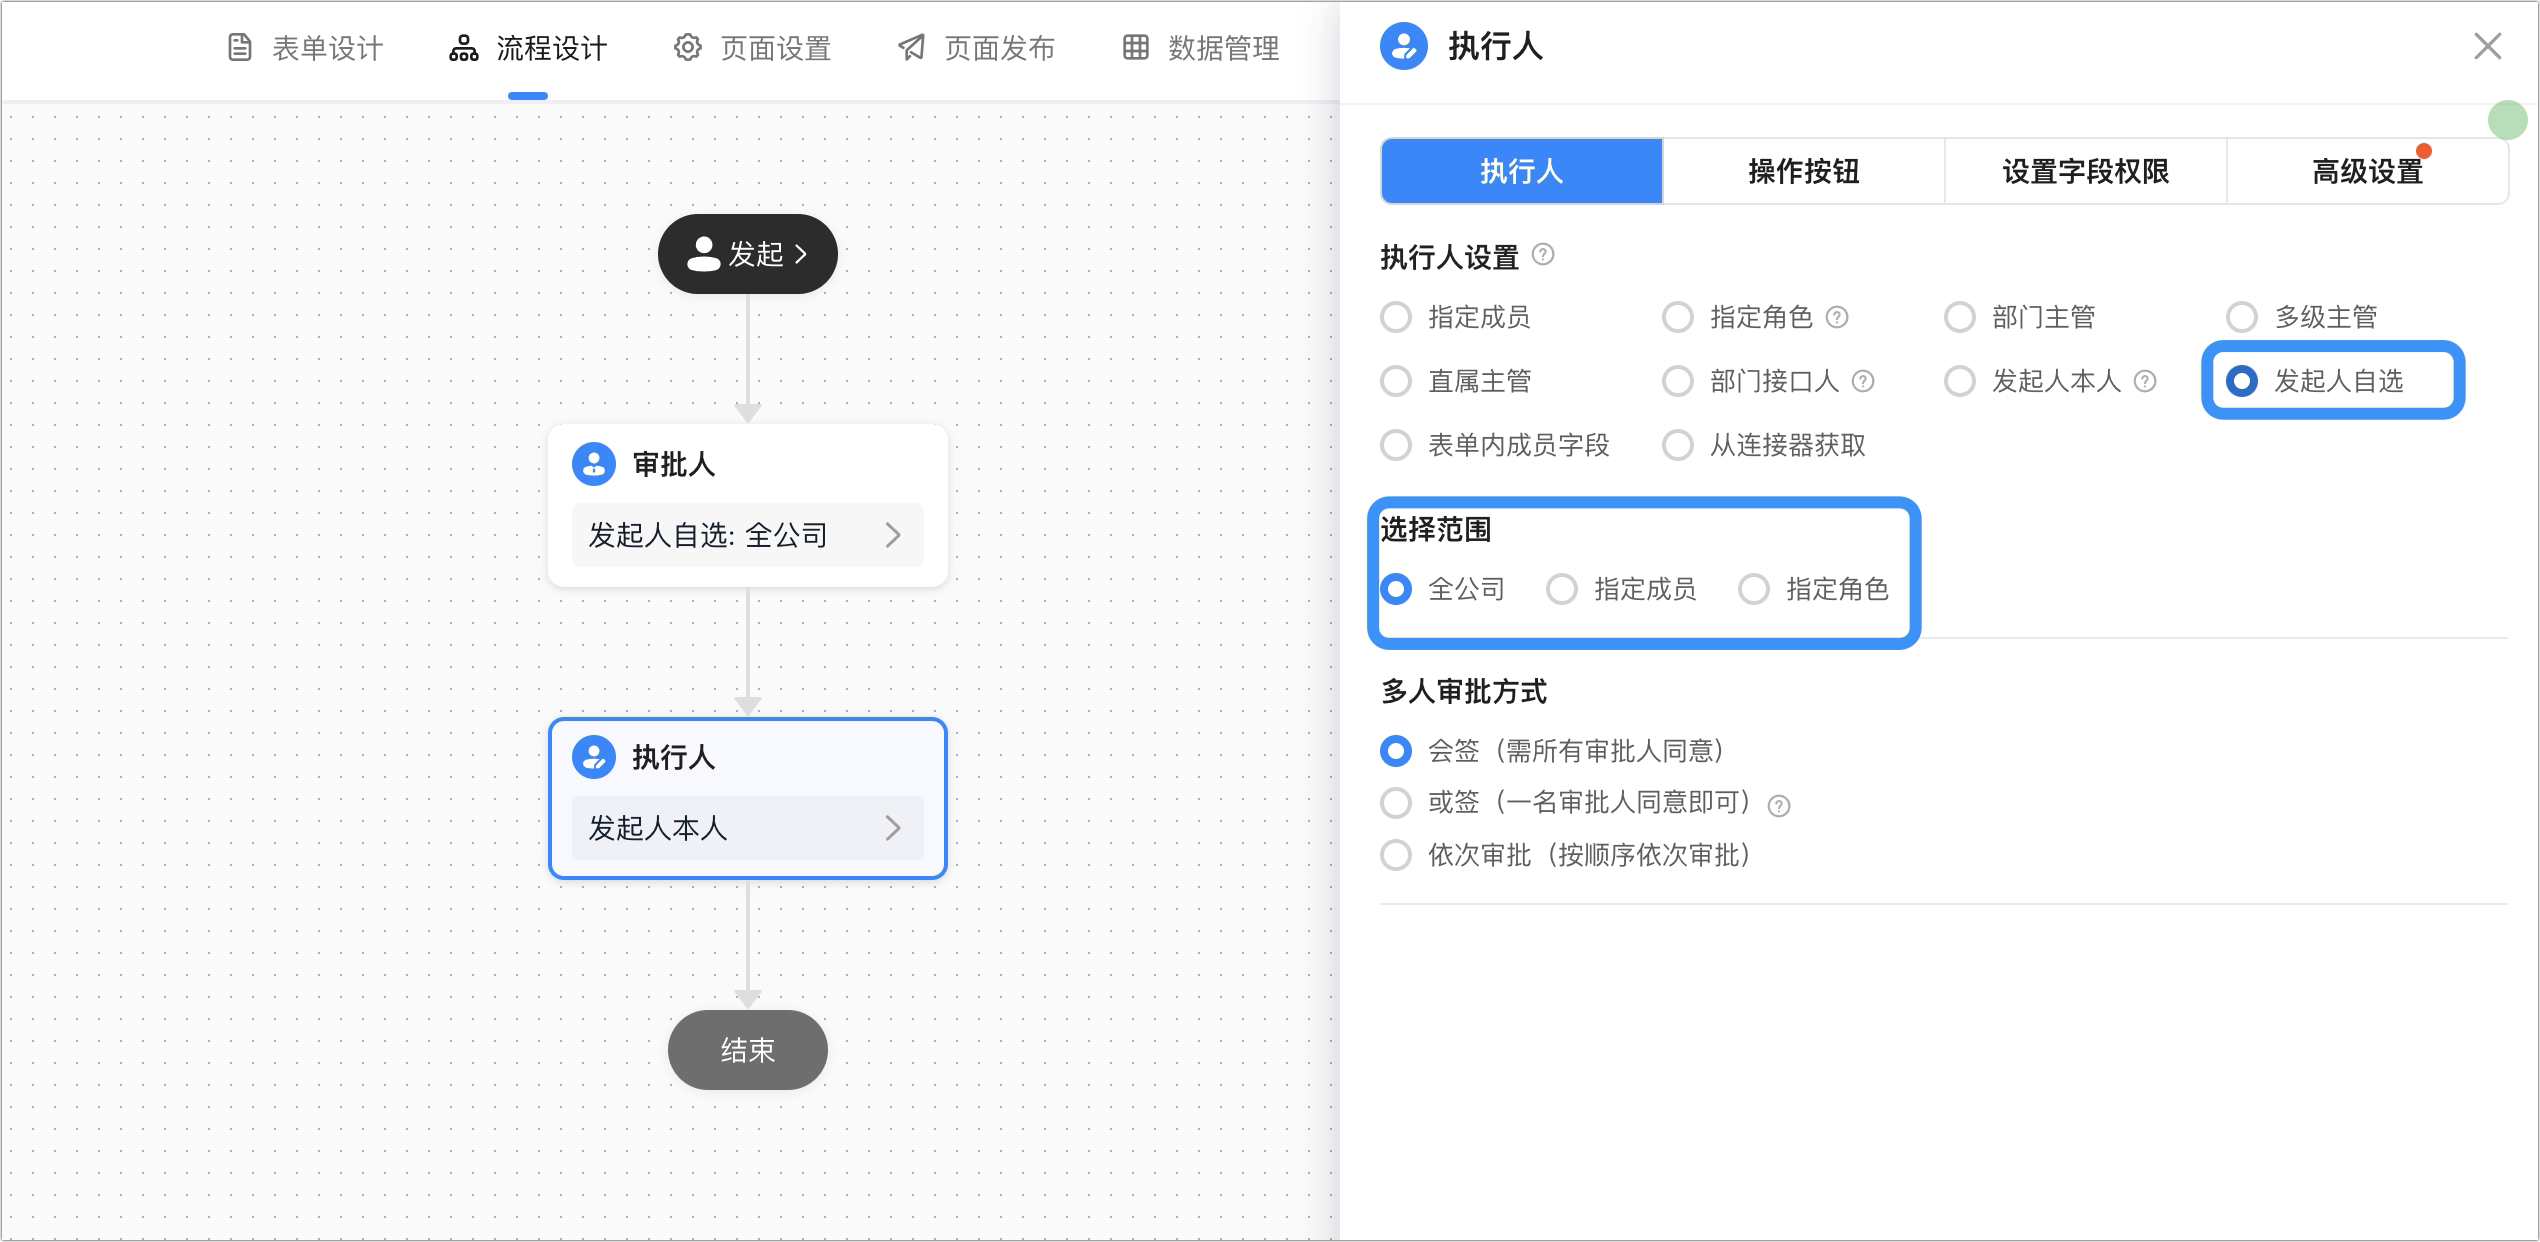This screenshot has height=1242, width=2540.
Task: Open the 发起 start node
Action: (748, 254)
